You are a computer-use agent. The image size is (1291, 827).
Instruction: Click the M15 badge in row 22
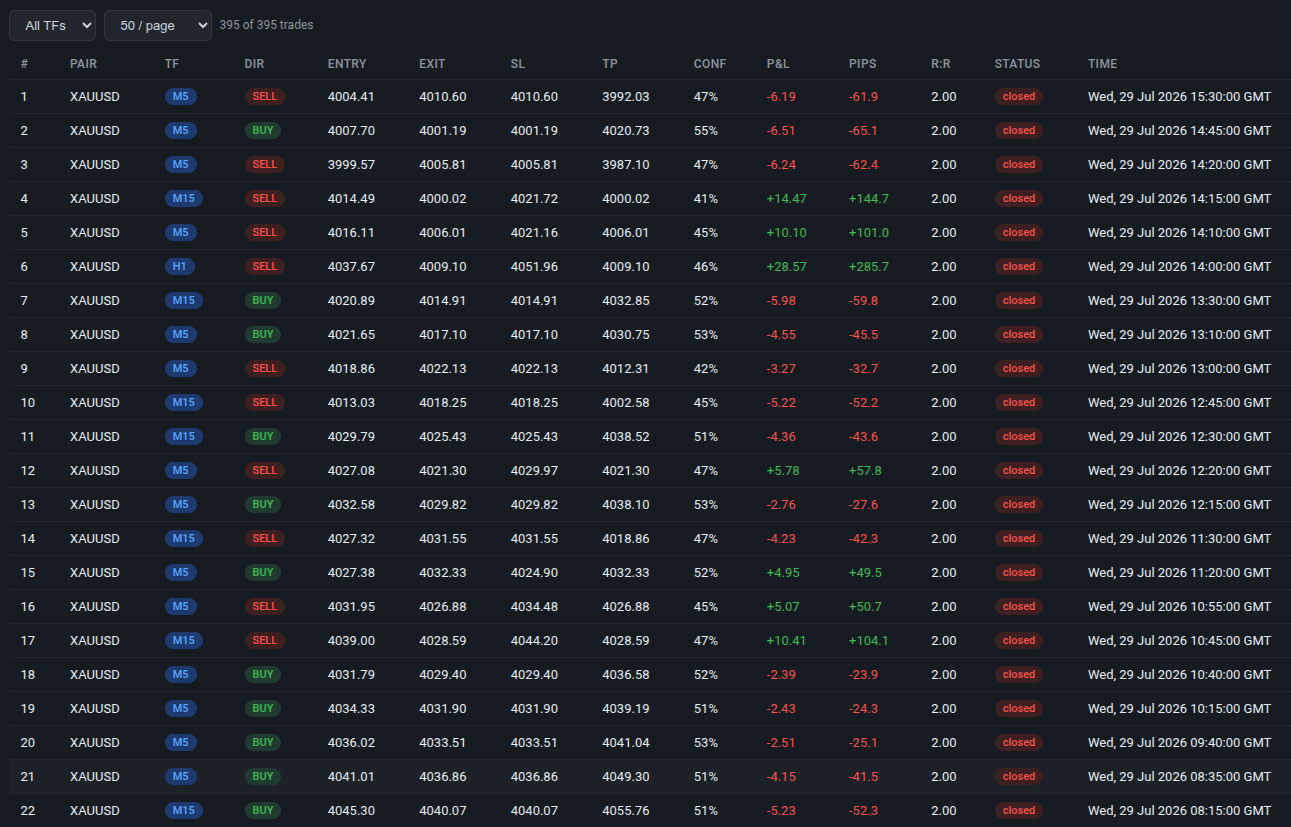tap(184, 811)
